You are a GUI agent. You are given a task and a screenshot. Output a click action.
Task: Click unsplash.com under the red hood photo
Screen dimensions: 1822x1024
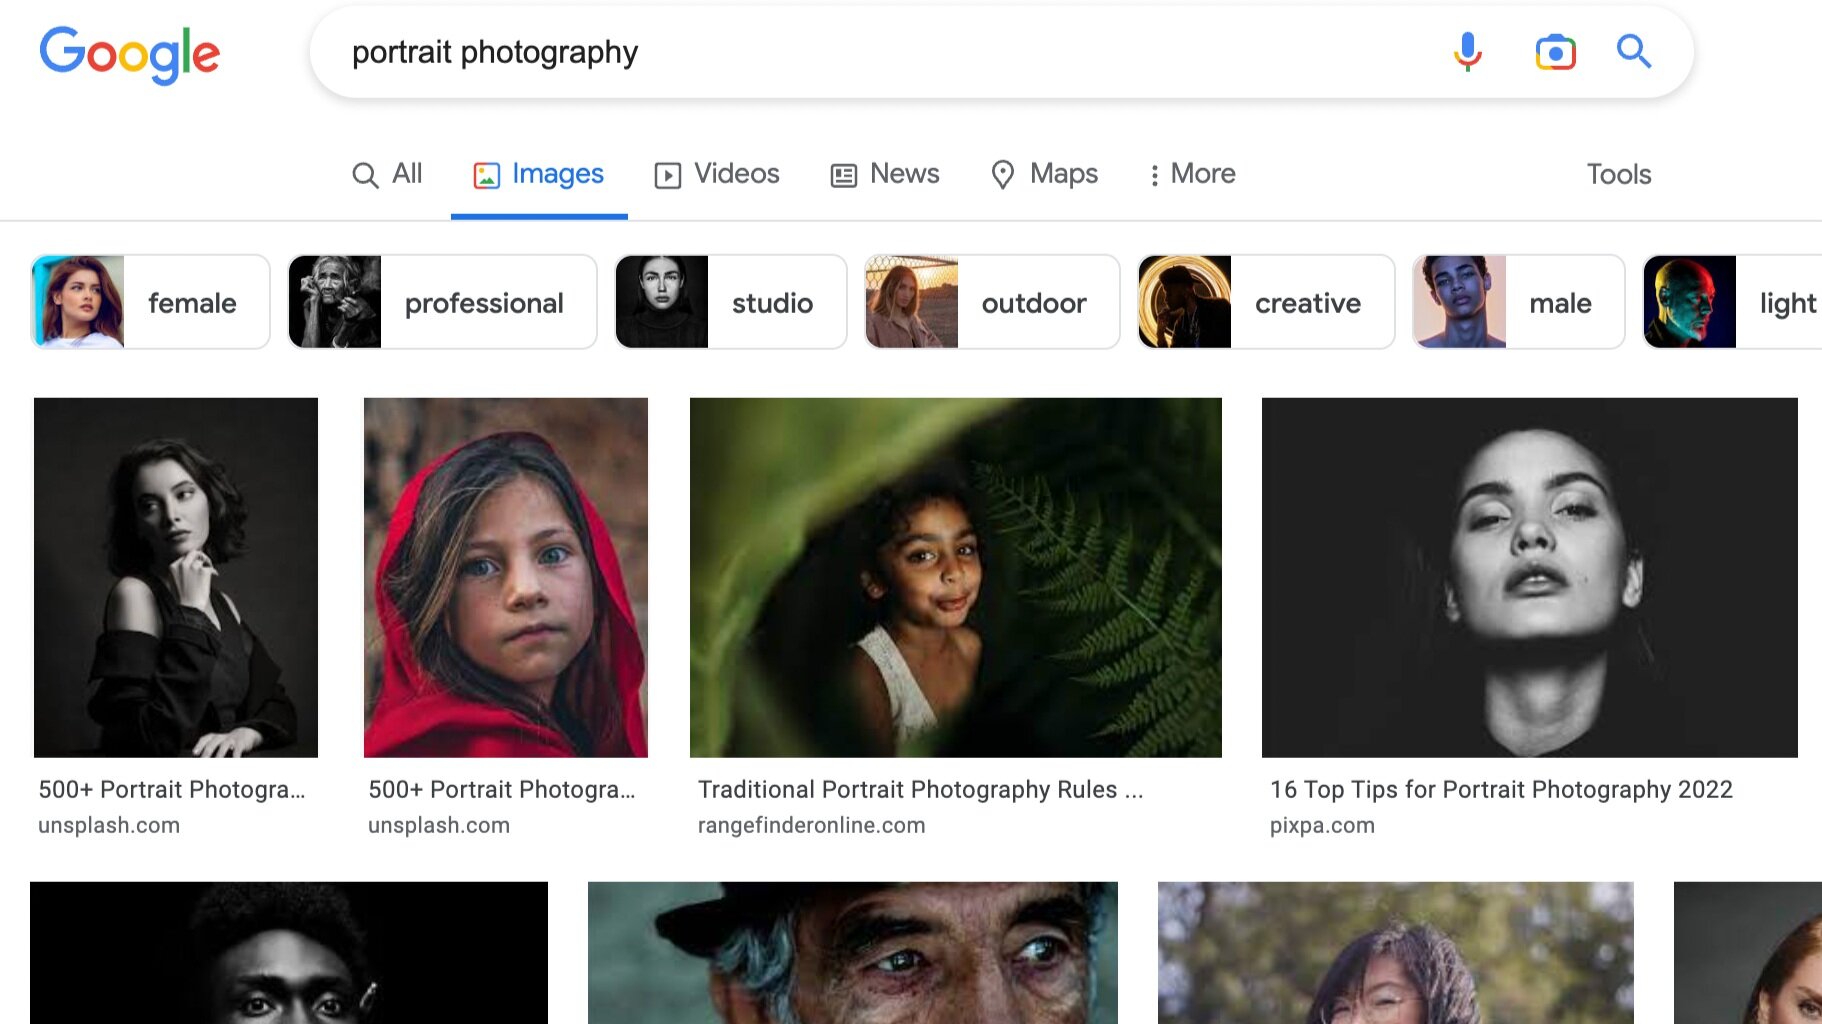pyautogui.click(x=439, y=825)
